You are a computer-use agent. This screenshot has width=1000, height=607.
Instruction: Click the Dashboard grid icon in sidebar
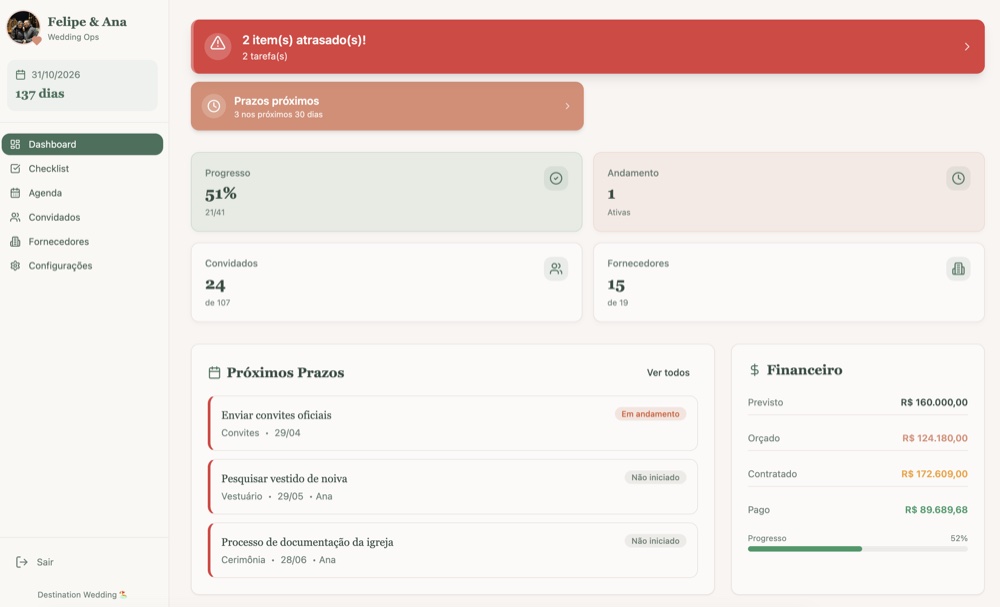15,145
